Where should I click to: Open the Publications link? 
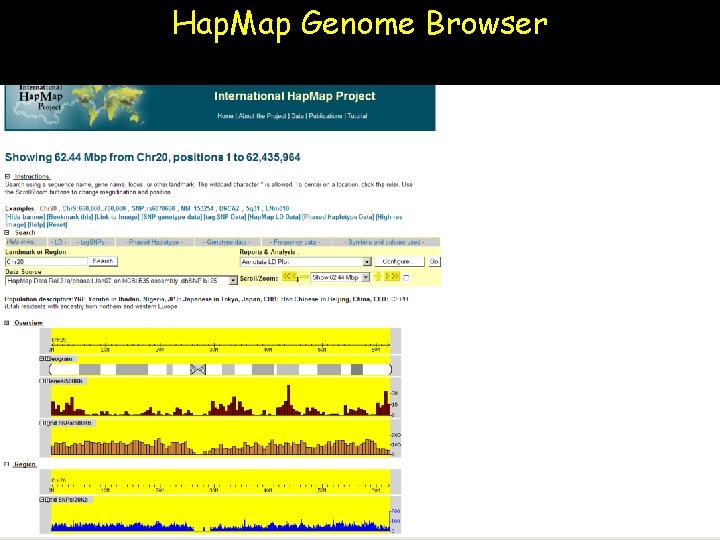coord(325,116)
